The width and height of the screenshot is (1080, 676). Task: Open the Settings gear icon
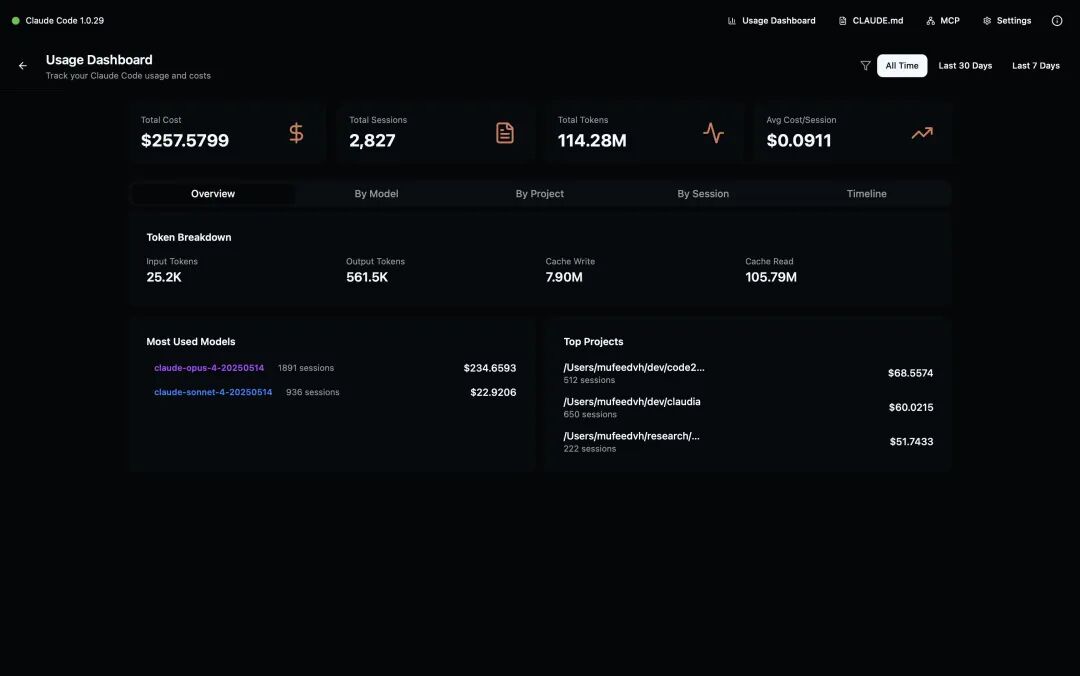click(986, 20)
